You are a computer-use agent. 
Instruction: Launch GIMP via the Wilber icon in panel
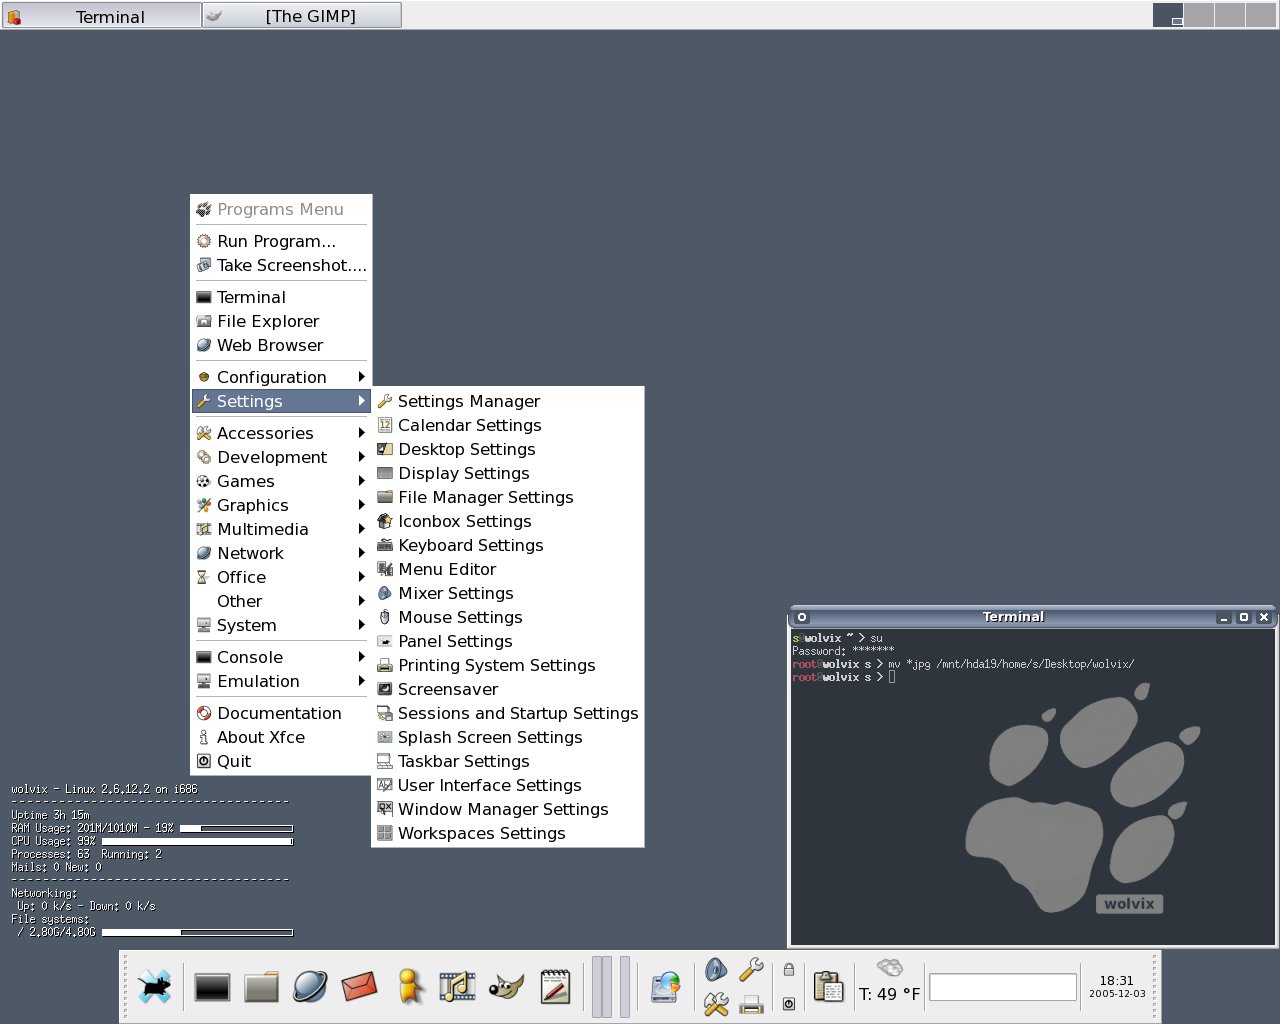pos(506,987)
